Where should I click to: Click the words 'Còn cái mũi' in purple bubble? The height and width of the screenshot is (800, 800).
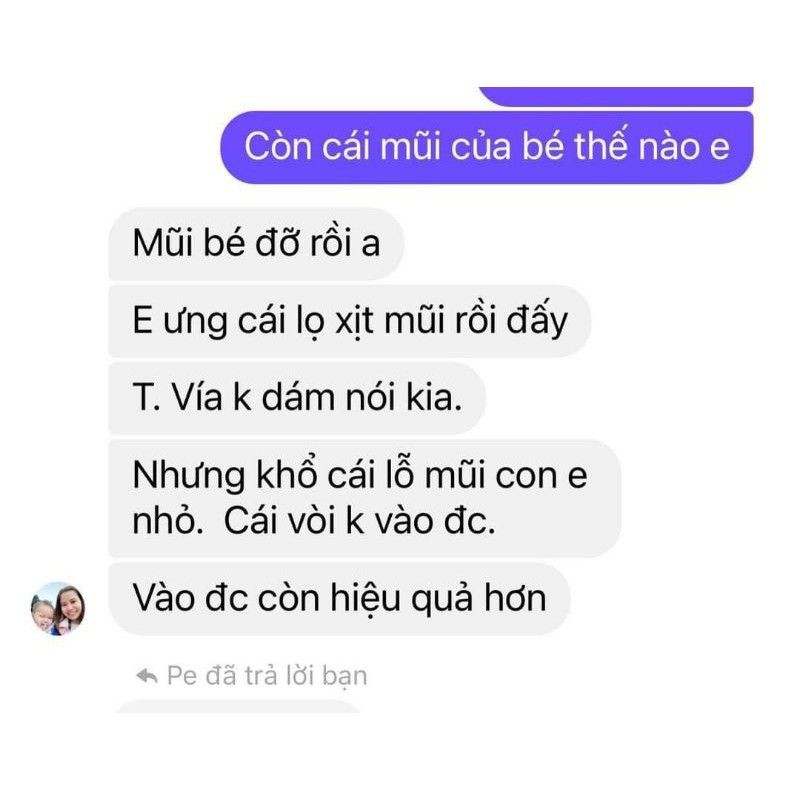click(x=342, y=146)
